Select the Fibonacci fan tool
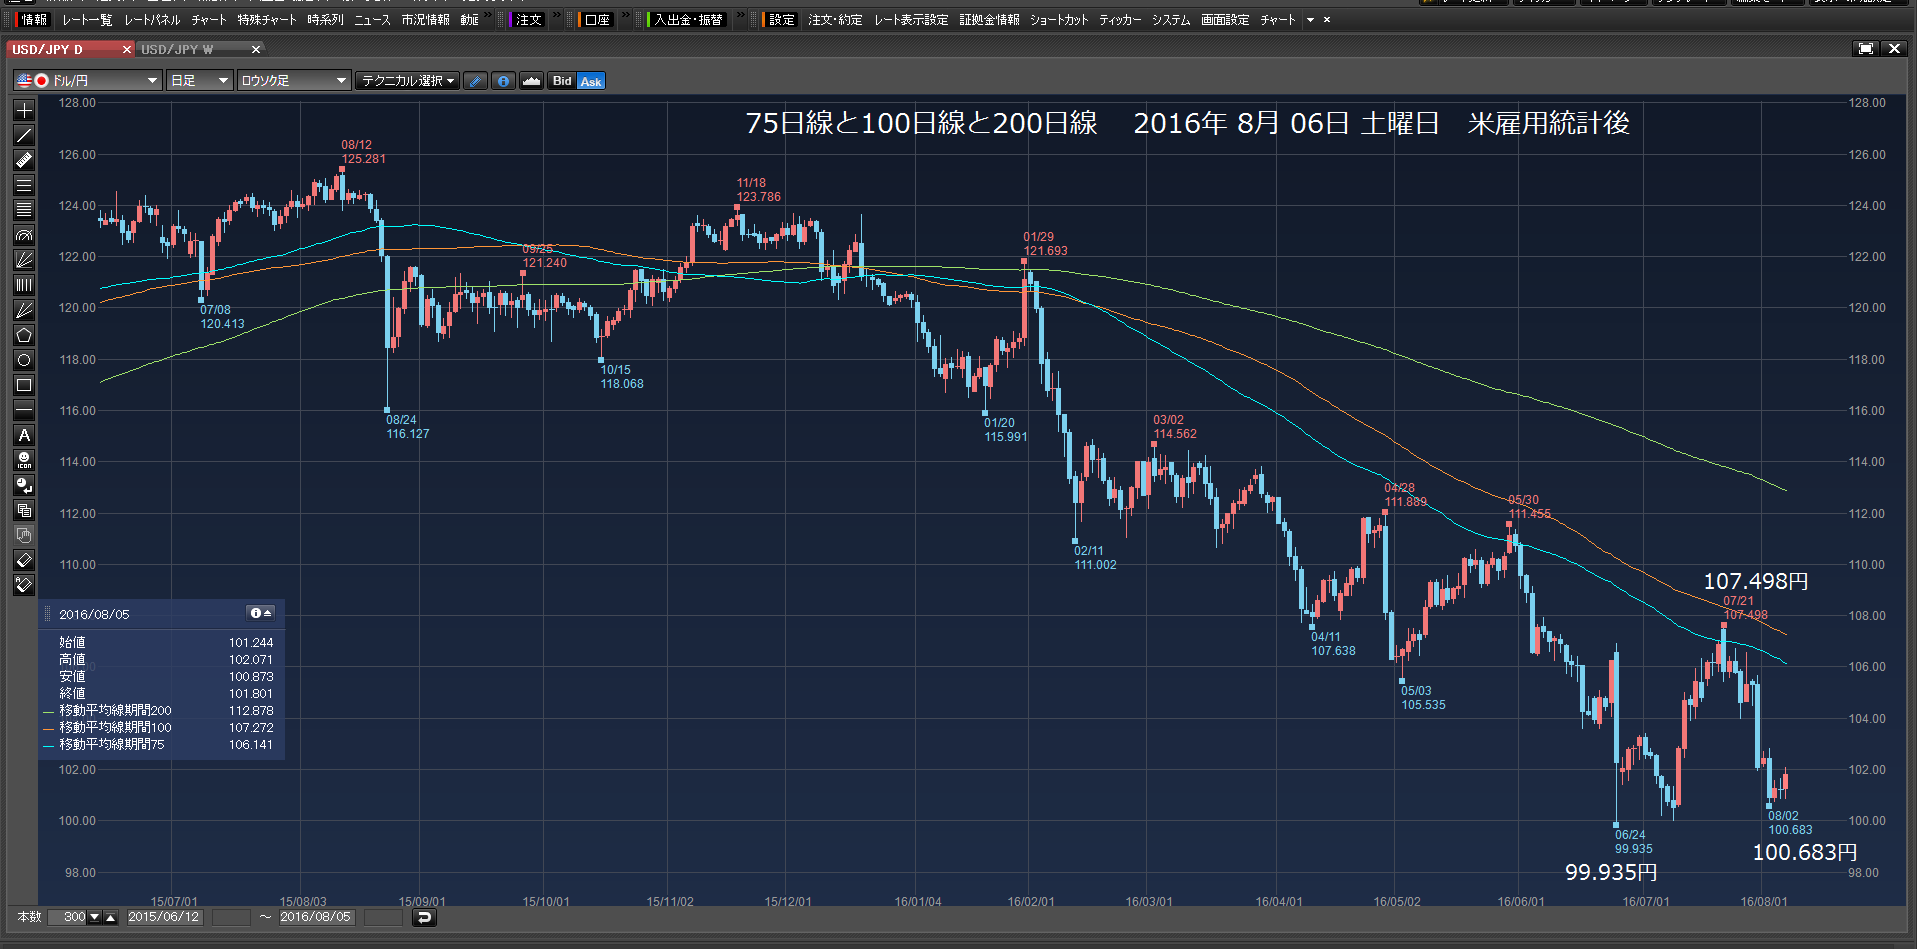The image size is (1917, 949). [x=24, y=260]
